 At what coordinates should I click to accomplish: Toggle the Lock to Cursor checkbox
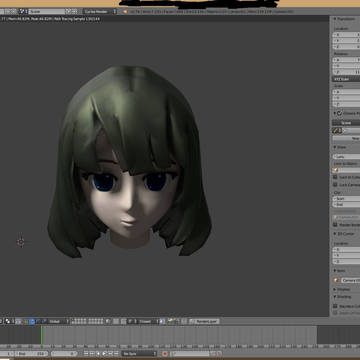(x=336, y=177)
